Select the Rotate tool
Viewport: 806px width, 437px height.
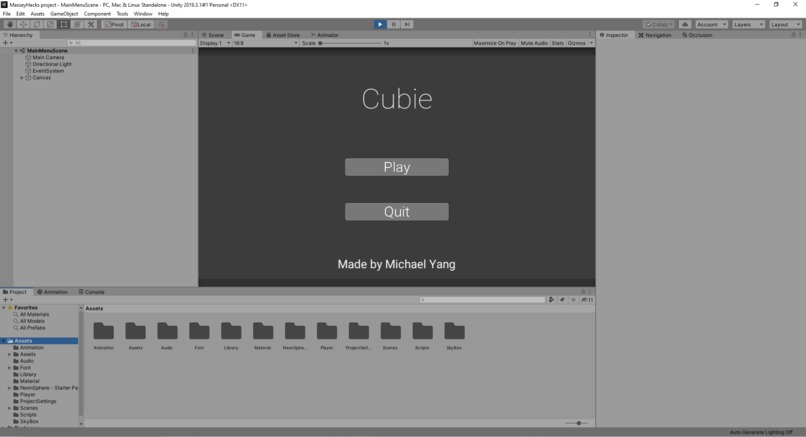36,24
